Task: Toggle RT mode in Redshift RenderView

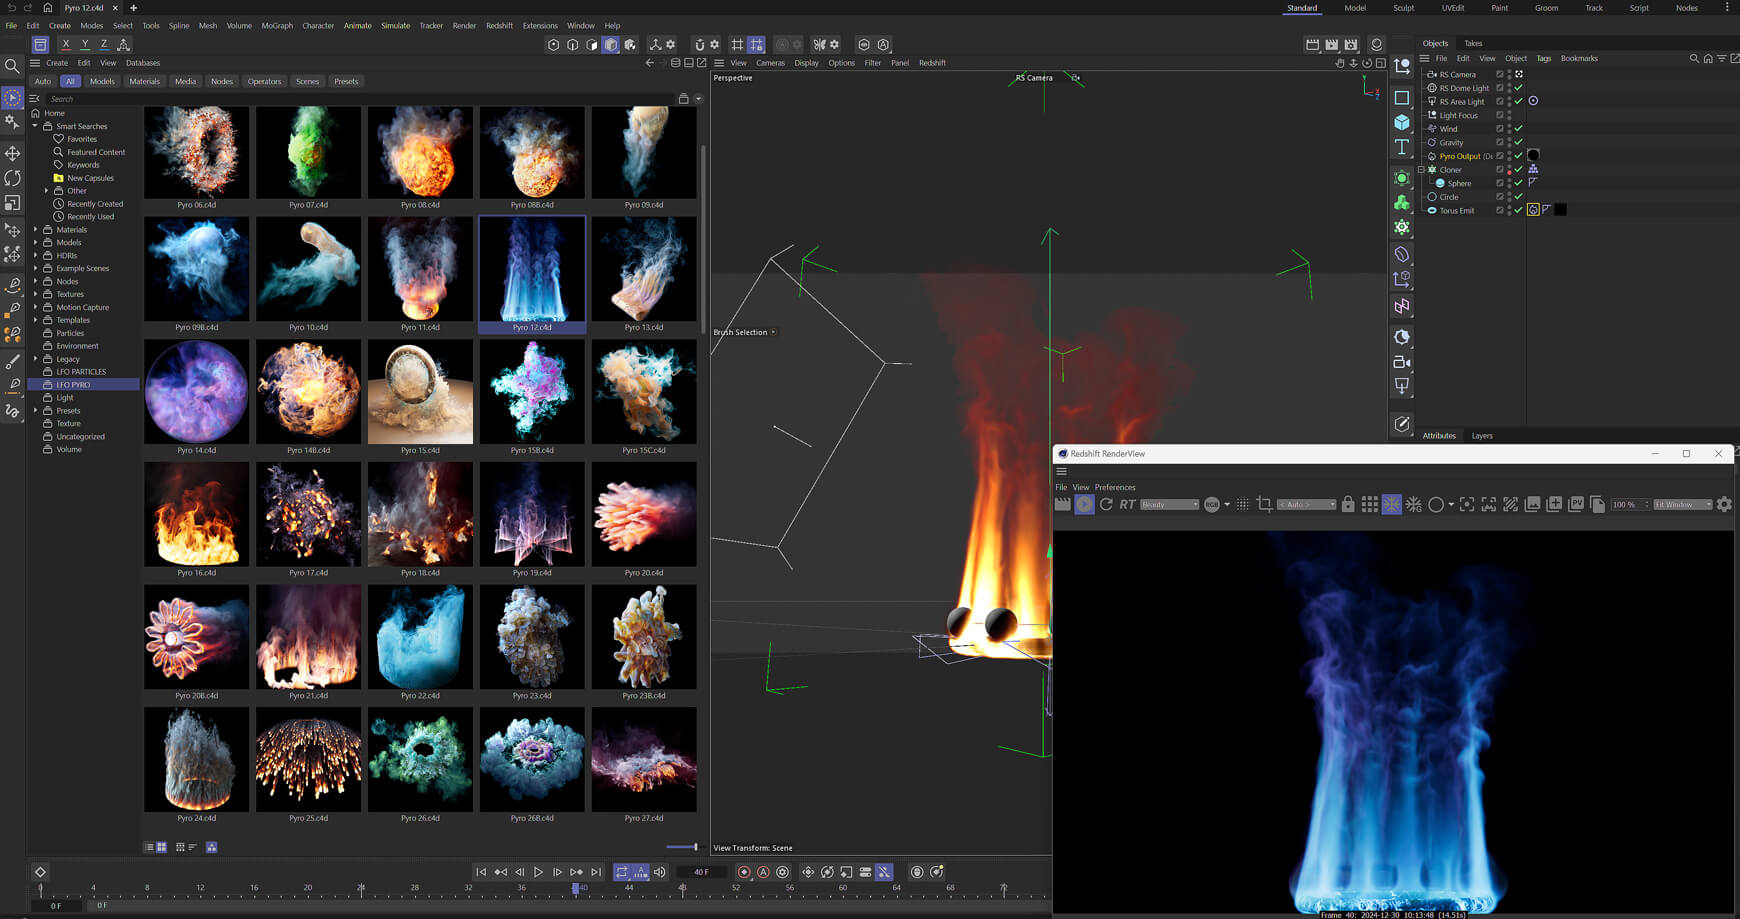Action: (x=1127, y=505)
